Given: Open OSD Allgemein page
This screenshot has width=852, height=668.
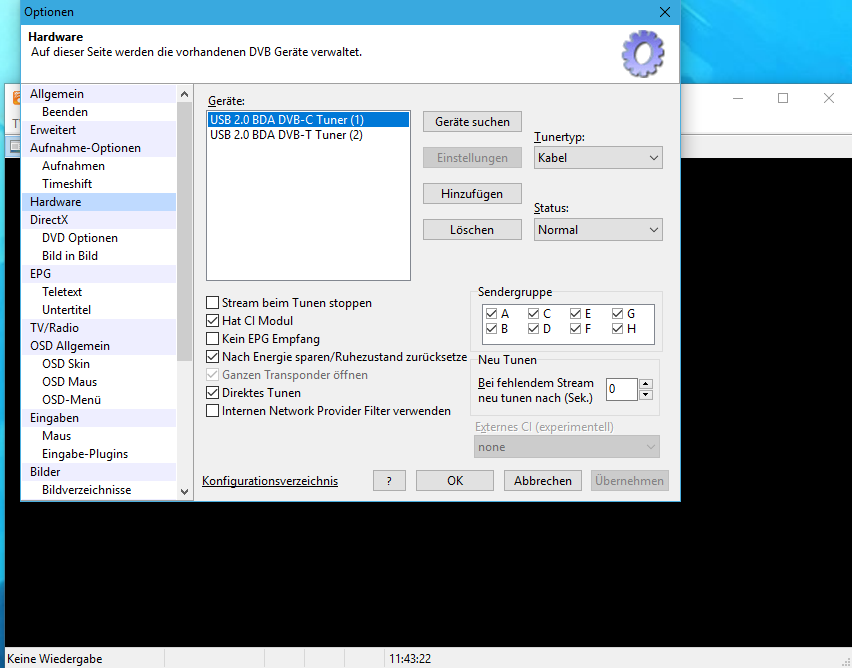Looking at the screenshot, I should coord(99,346).
